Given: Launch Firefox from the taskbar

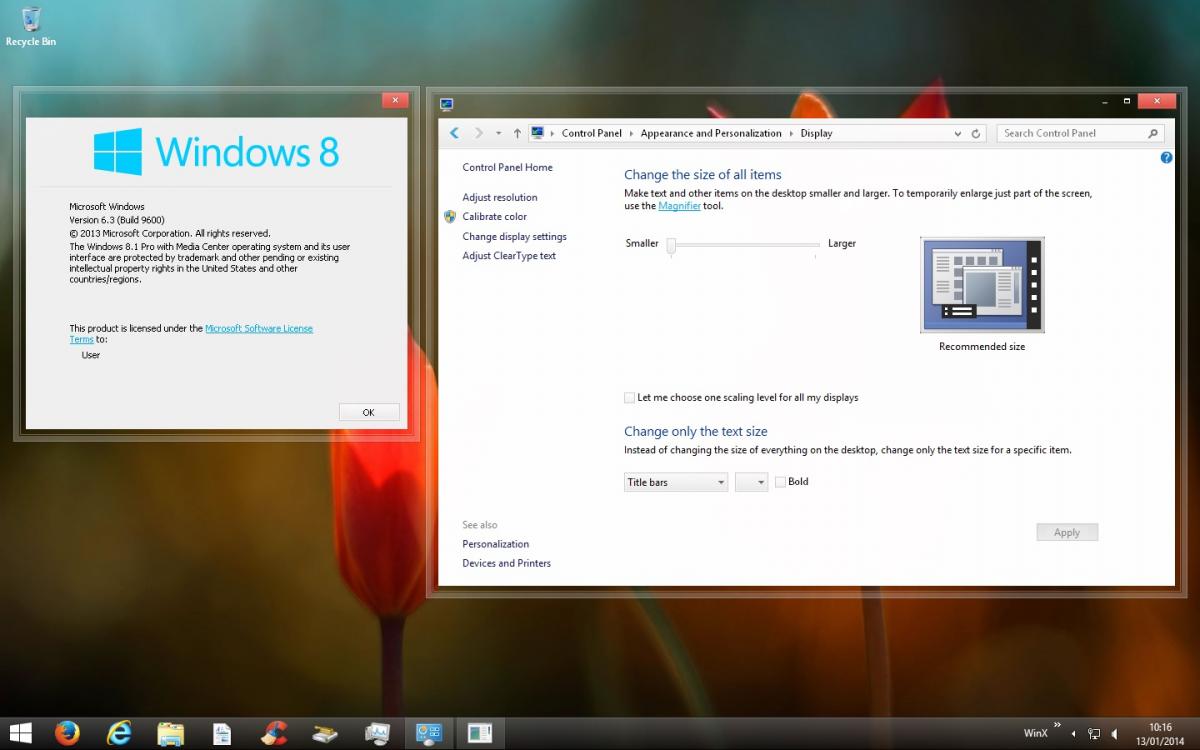Looking at the screenshot, I should (67, 733).
